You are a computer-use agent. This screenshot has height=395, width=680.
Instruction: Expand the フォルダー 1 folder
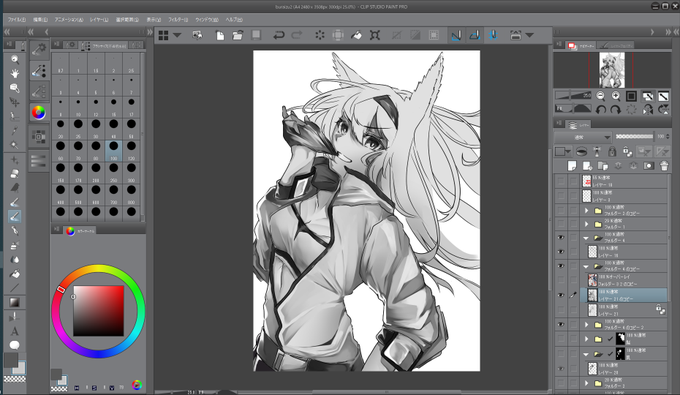tap(586, 224)
